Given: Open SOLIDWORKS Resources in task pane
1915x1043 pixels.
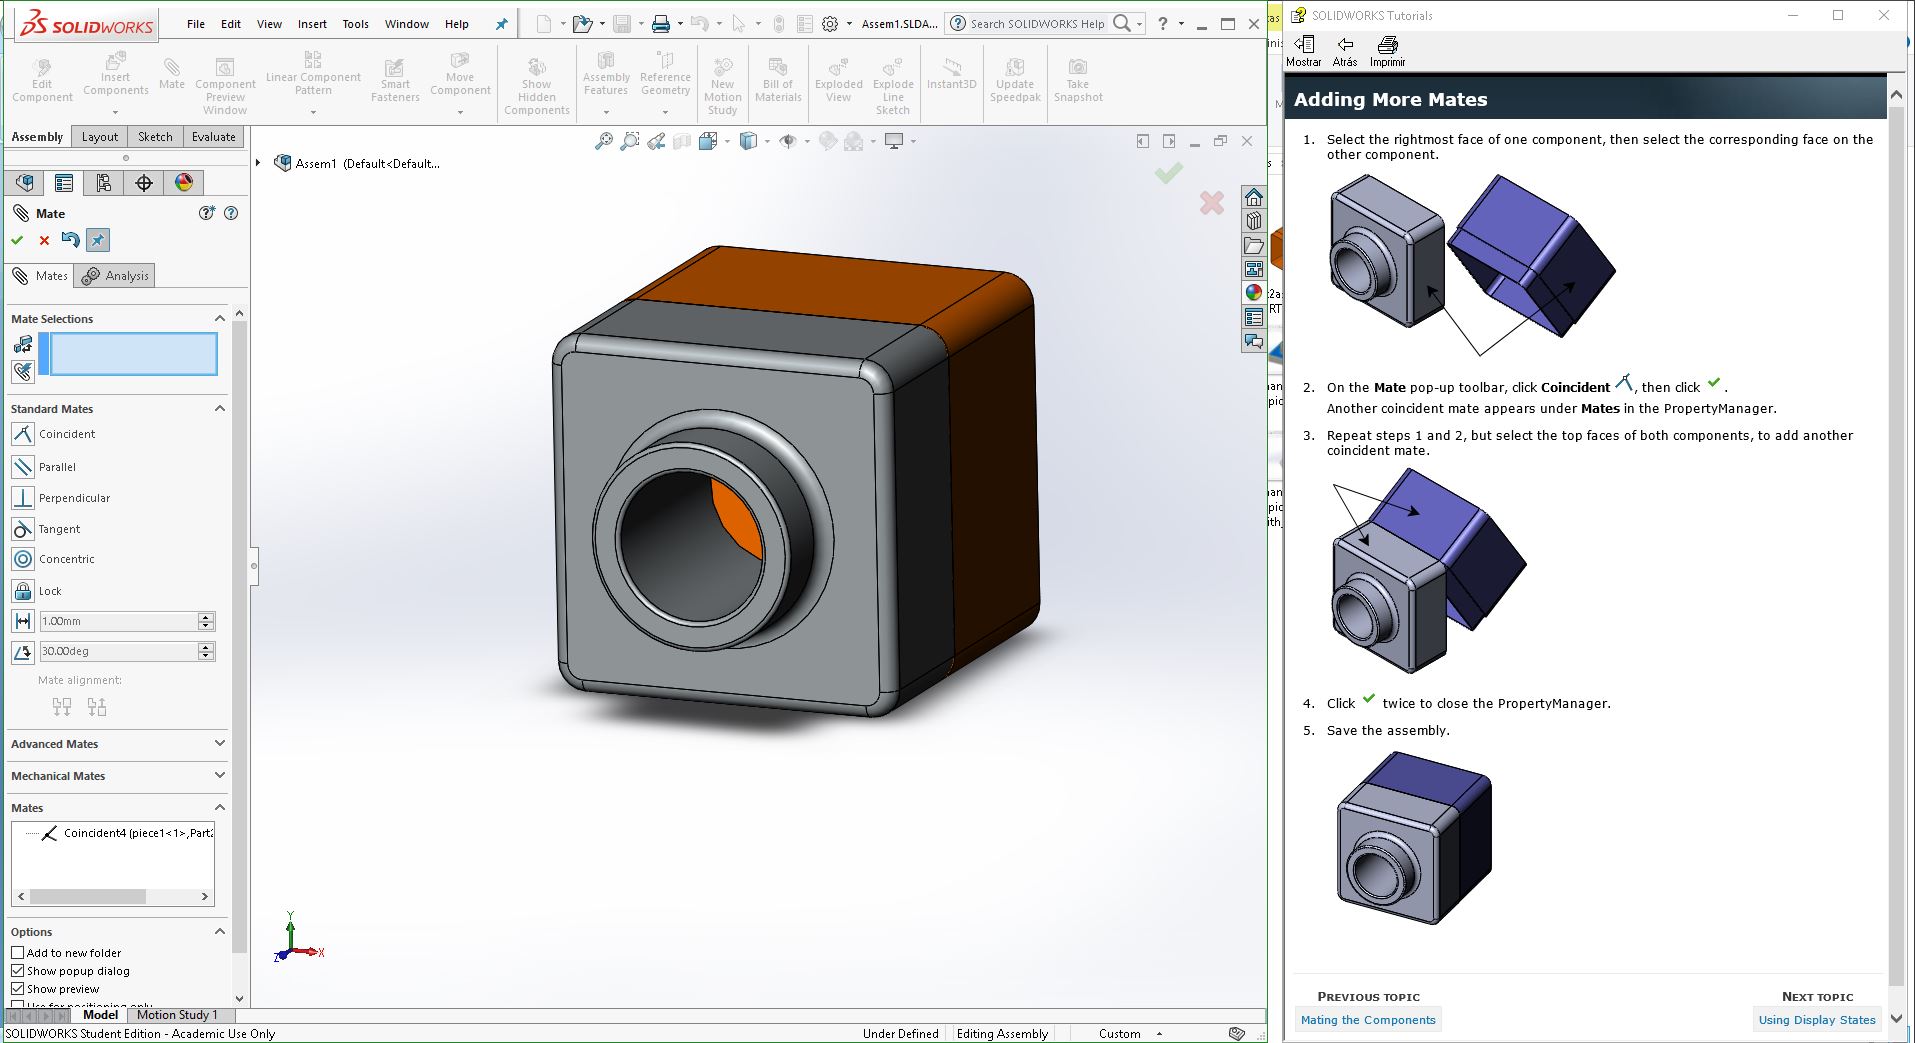Looking at the screenshot, I should click(x=1254, y=197).
